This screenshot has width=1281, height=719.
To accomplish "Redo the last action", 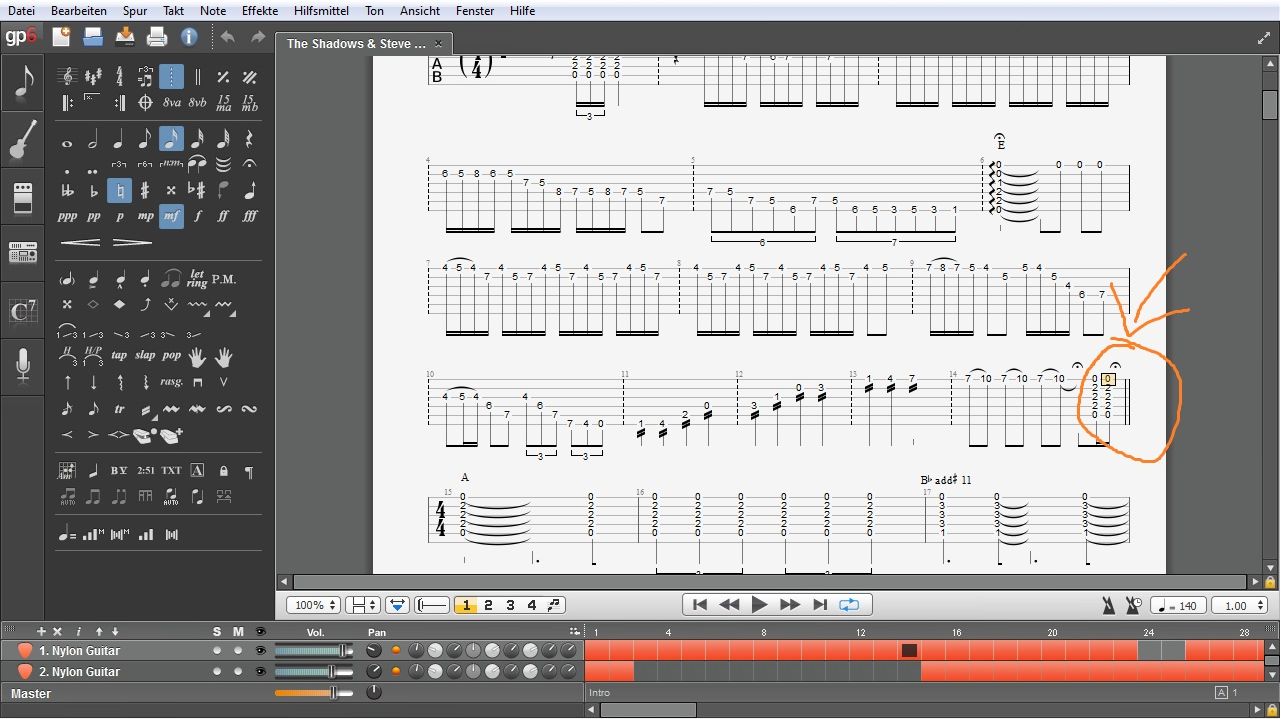I will 258,37.
